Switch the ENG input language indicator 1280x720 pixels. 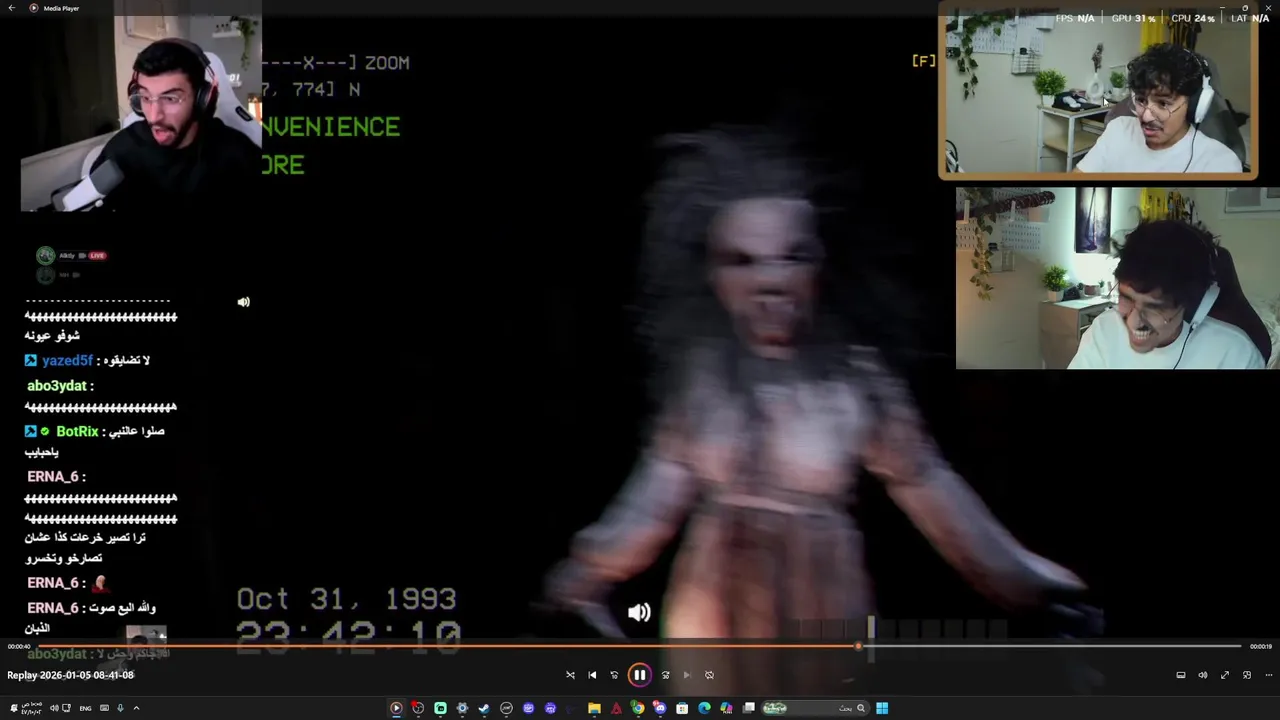click(85, 708)
